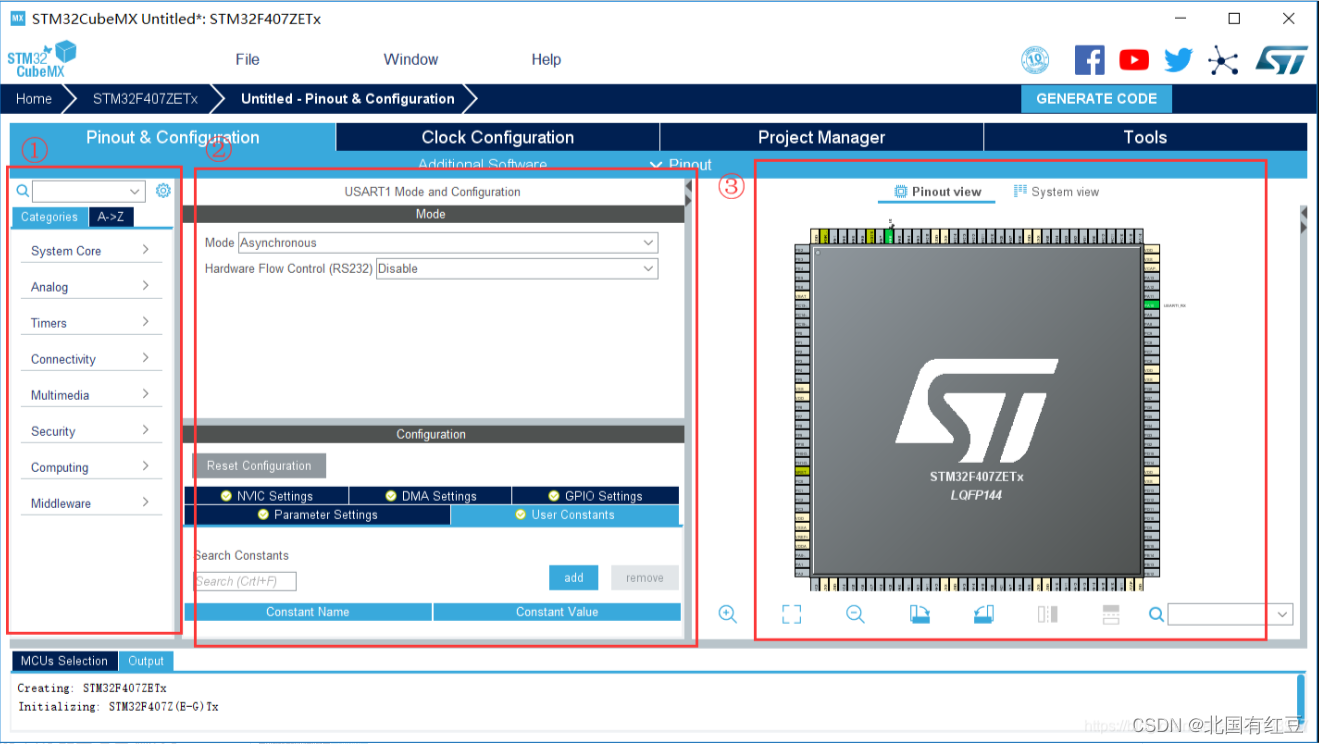Switch to the System view toggle
This screenshot has width=1319, height=744.
pyautogui.click(x=1056, y=191)
